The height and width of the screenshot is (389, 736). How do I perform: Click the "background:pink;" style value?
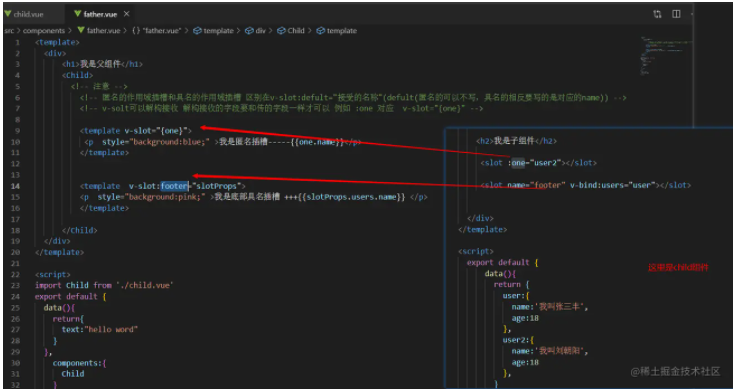(x=165, y=197)
